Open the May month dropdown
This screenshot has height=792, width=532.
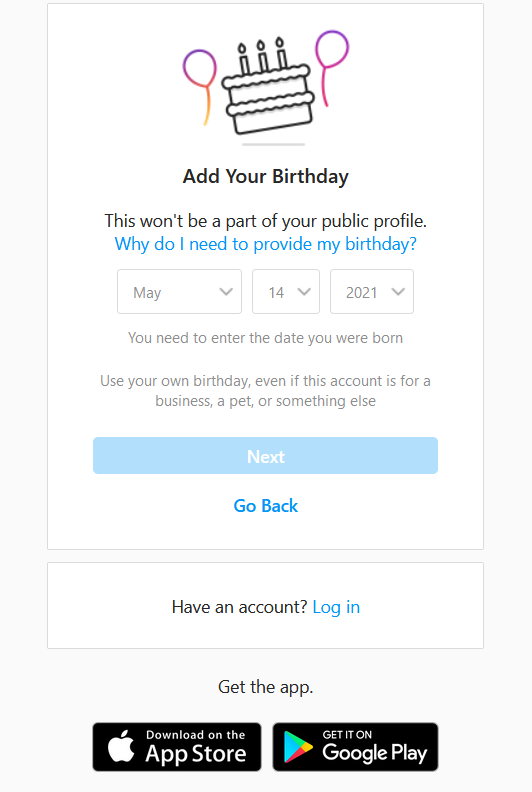pyautogui.click(x=179, y=291)
